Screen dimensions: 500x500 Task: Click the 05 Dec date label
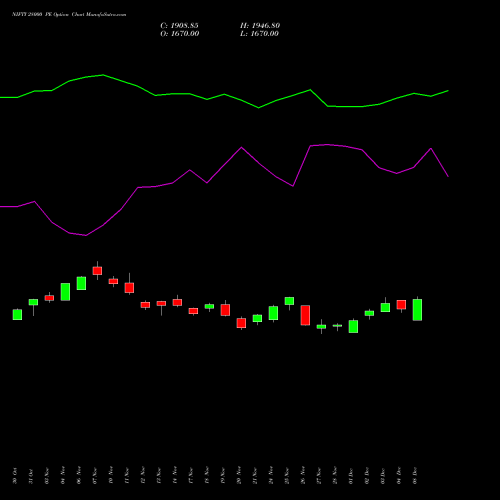tap(415, 476)
